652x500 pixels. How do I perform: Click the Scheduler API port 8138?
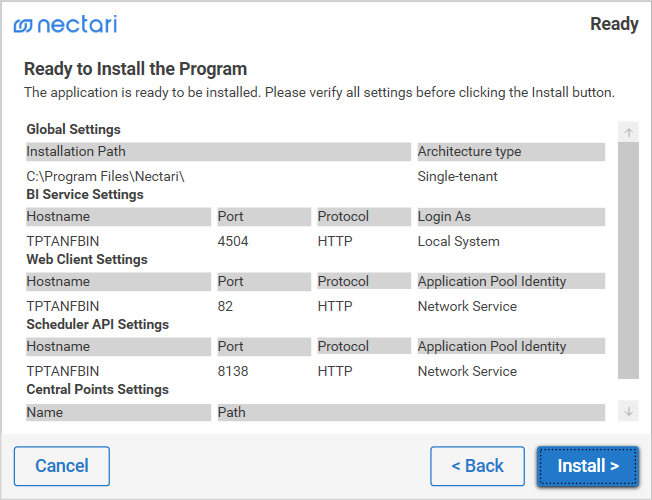(x=233, y=371)
